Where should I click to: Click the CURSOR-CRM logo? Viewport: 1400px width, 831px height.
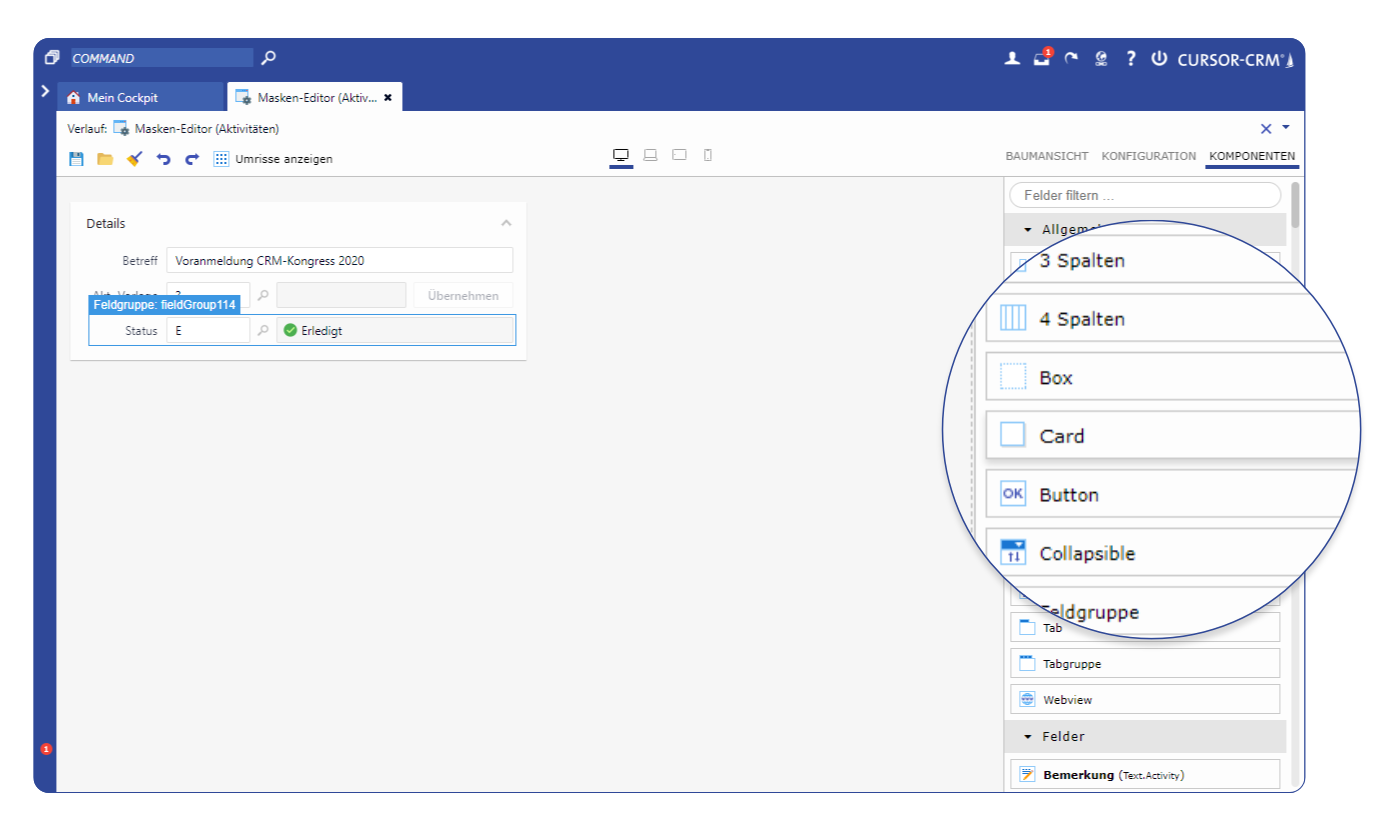point(1235,60)
